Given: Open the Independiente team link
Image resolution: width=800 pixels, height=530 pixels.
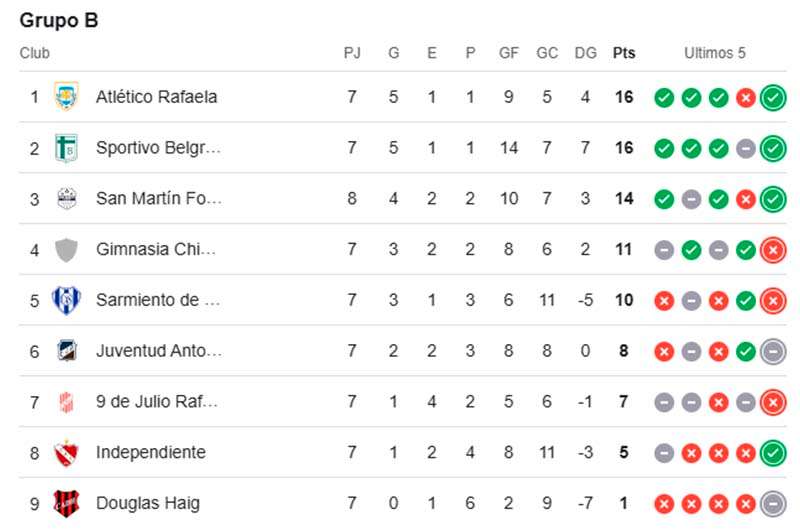Looking at the screenshot, I should [x=151, y=452].
